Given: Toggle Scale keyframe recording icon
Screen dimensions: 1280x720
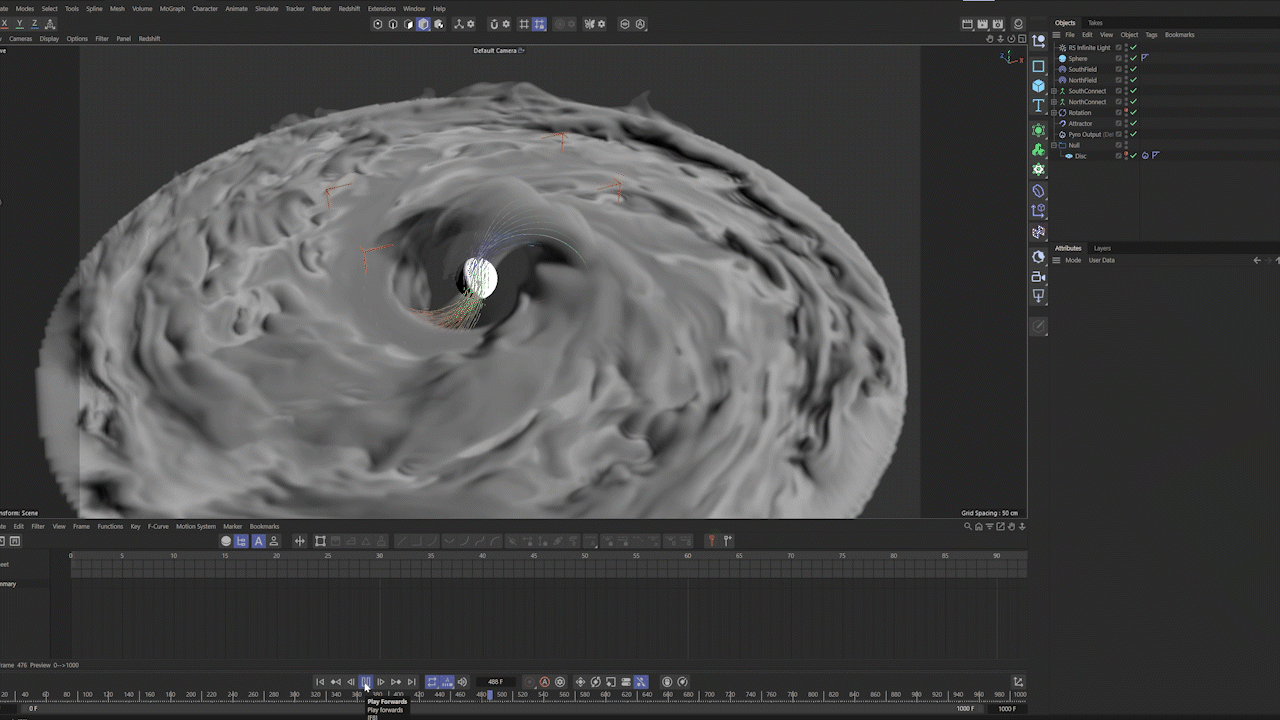Looking at the screenshot, I should [611, 682].
